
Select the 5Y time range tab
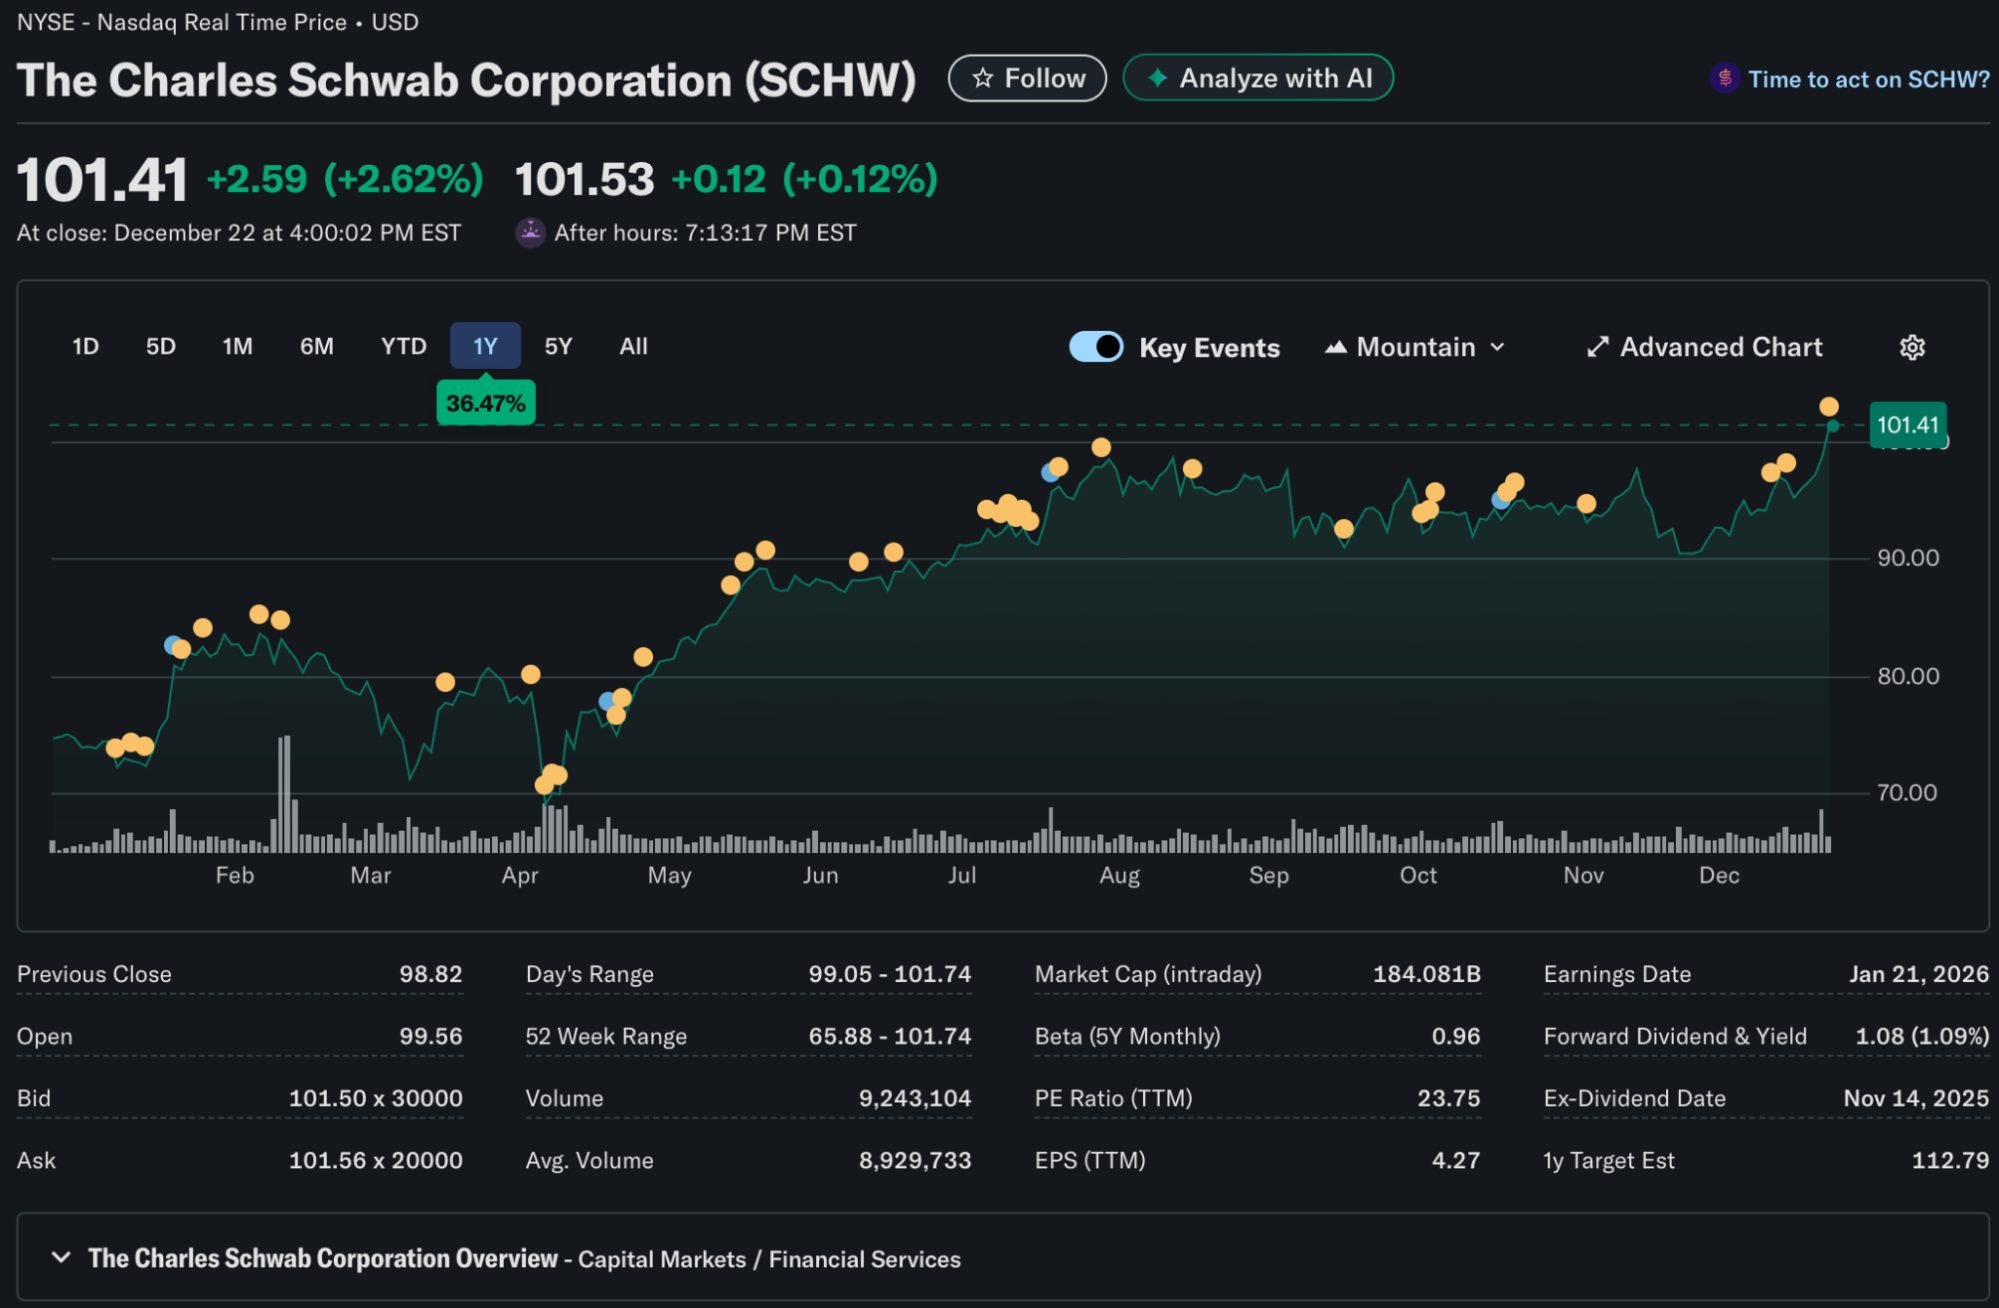558,346
